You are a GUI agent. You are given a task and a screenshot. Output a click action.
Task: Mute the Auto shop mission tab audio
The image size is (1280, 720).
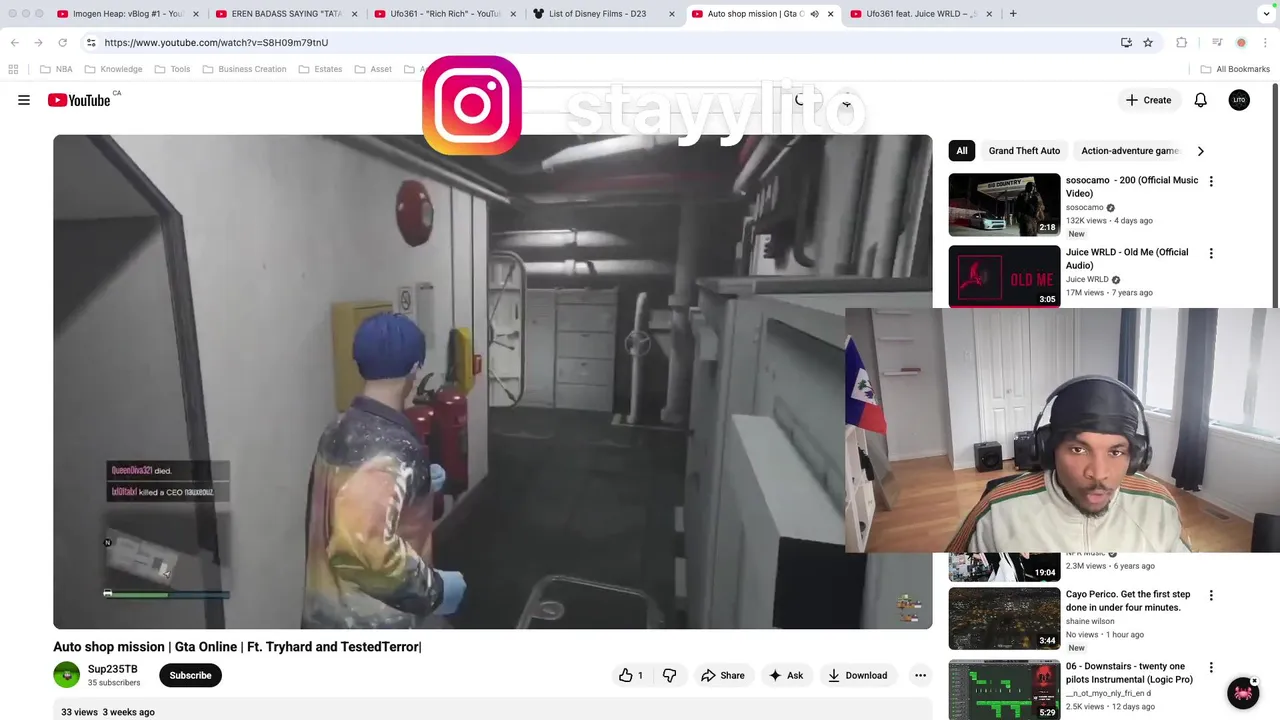click(x=814, y=14)
